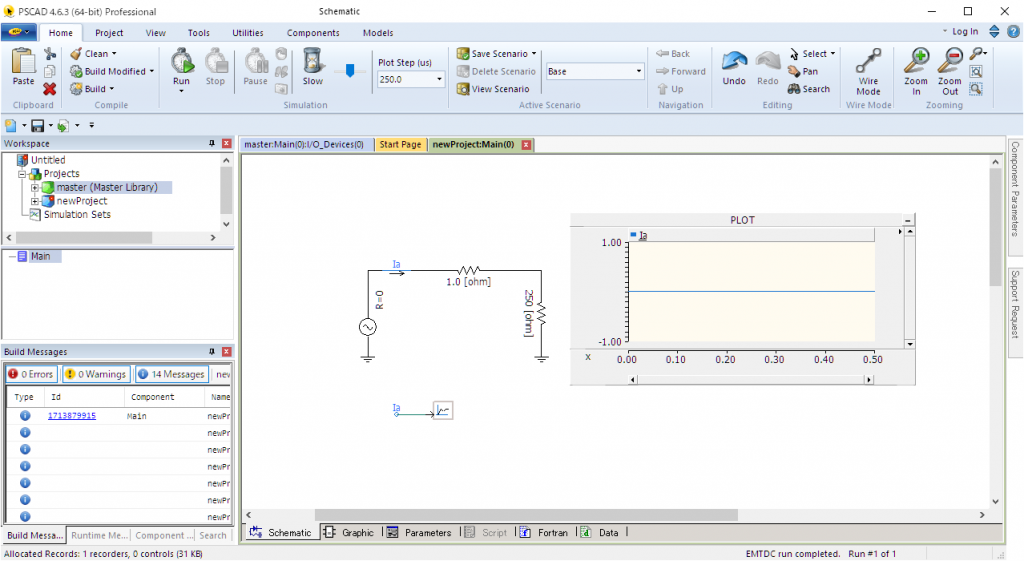Switch to master:Main(0):I/O_Devices(0) tab
Viewport: 1024px width, 561px height.
(304, 144)
